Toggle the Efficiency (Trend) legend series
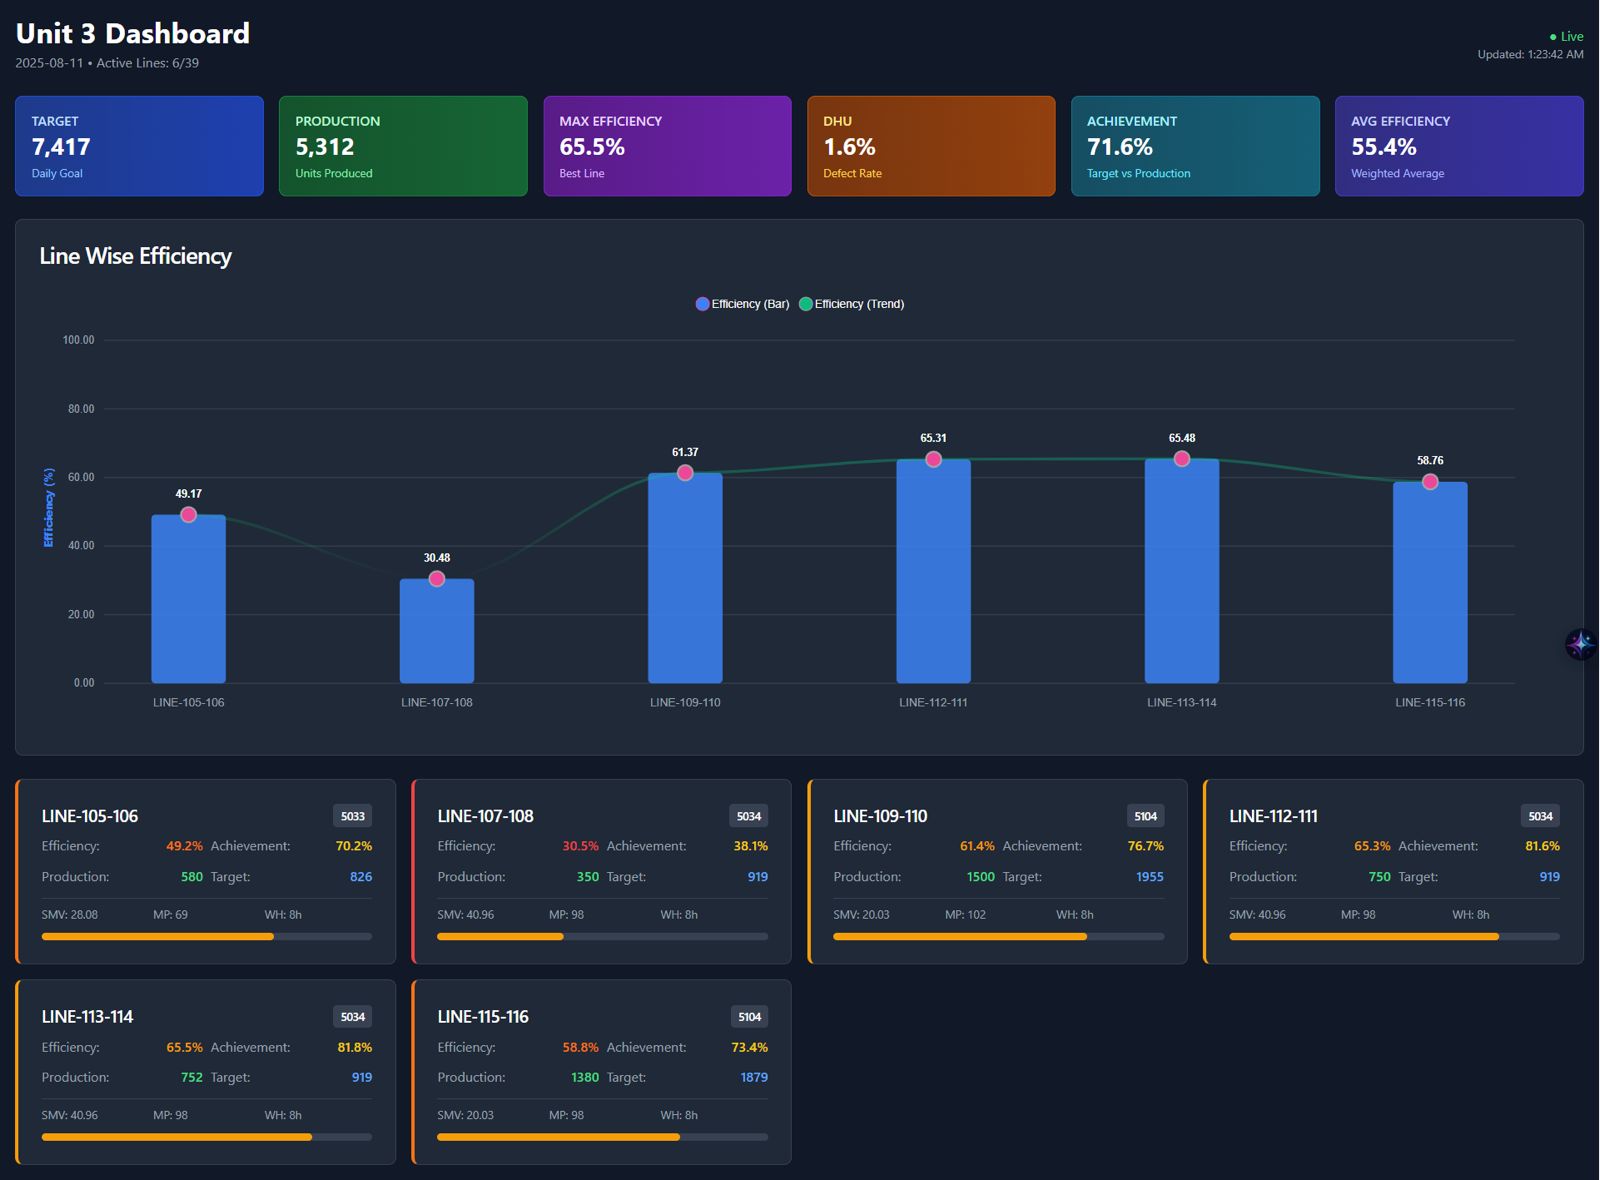 tap(851, 304)
